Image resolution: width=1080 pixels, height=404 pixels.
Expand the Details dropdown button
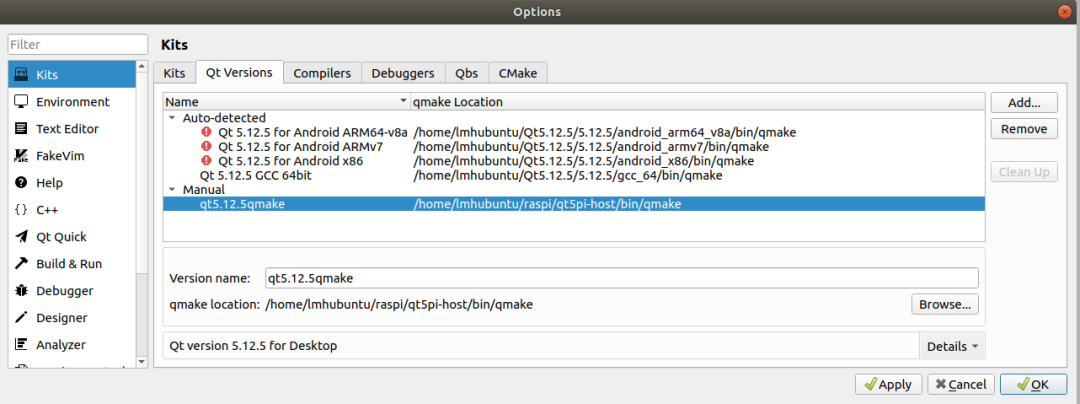click(x=952, y=346)
